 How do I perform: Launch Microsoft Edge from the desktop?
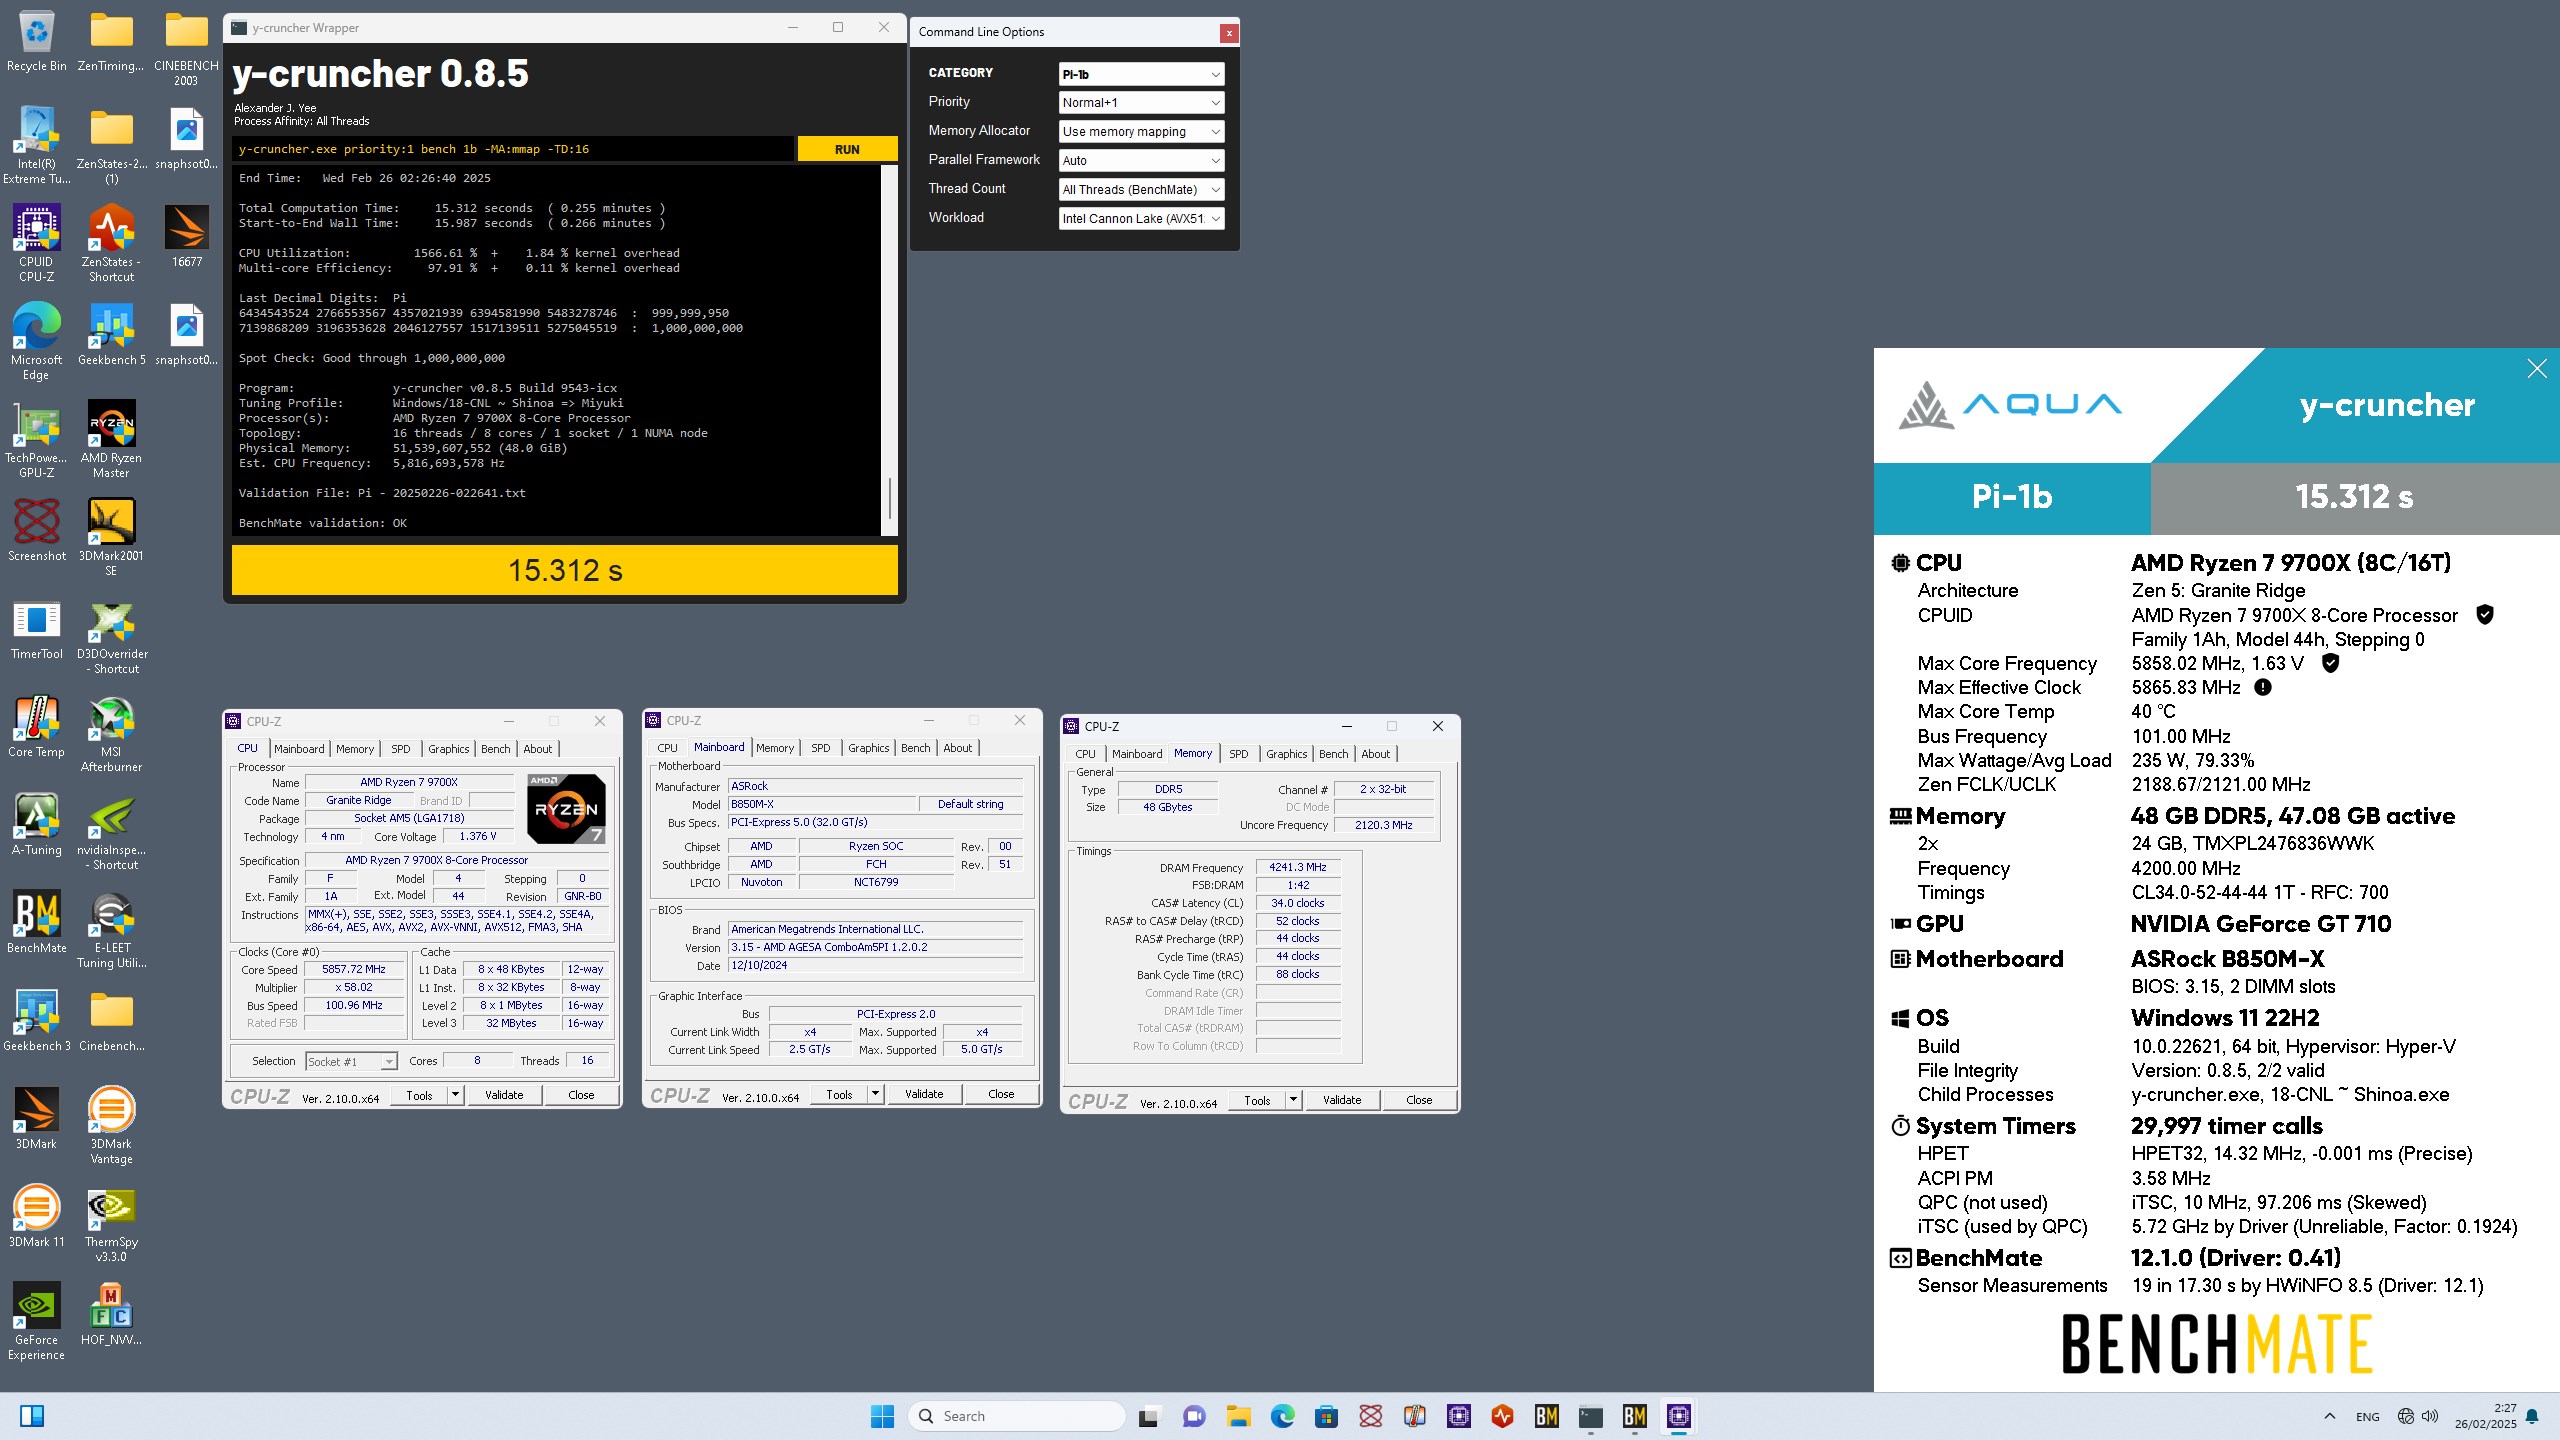click(36, 341)
